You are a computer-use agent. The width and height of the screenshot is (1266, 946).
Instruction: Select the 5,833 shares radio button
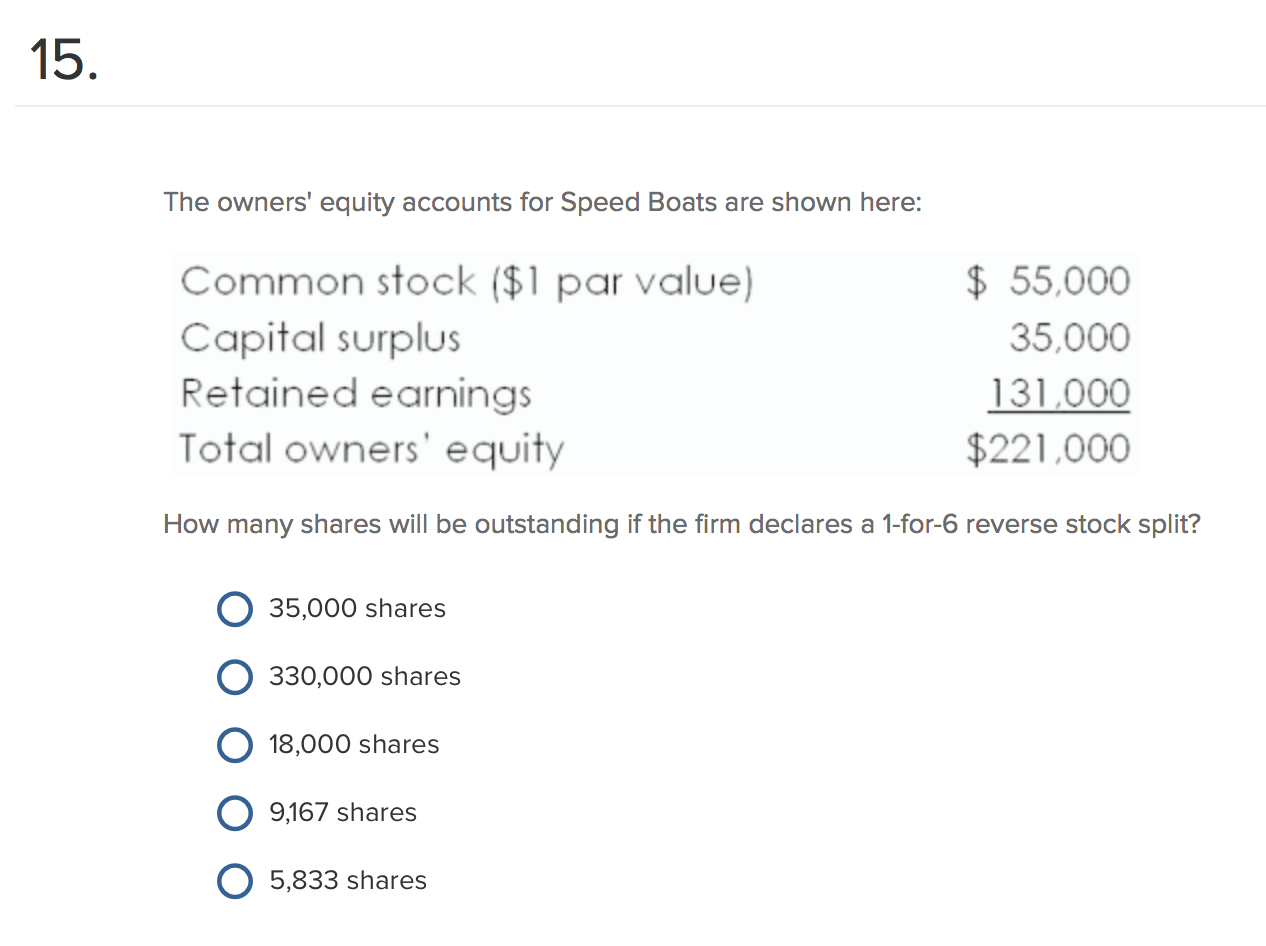pyautogui.click(x=234, y=881)
